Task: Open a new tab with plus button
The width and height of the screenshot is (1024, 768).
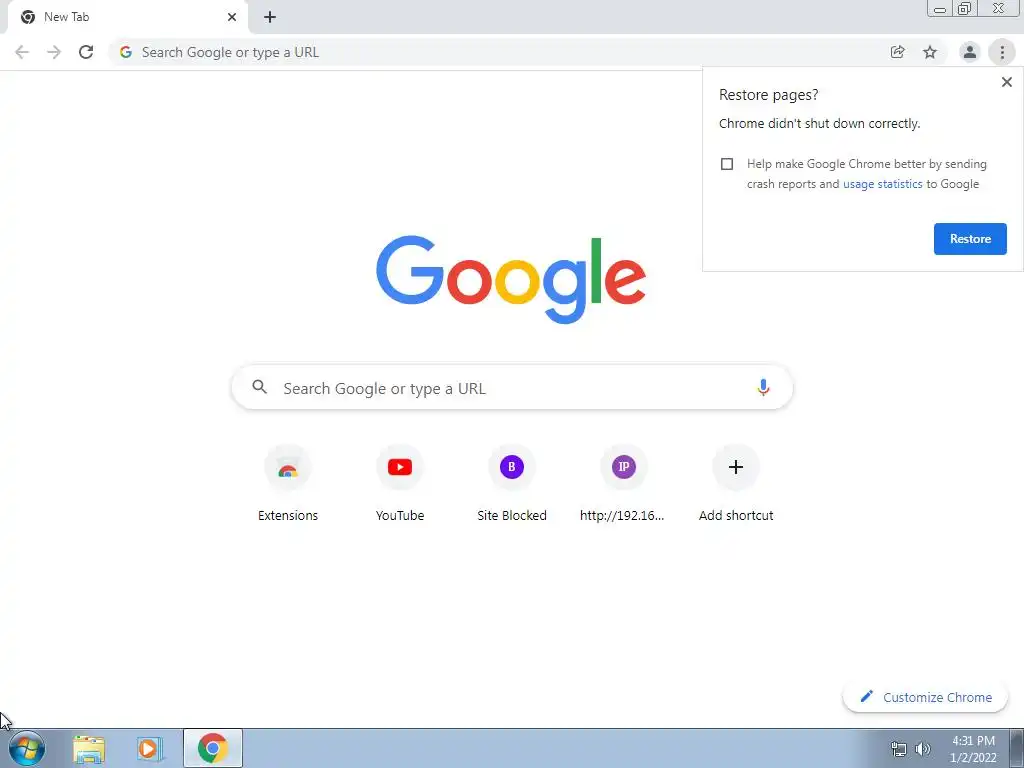Action: point(270,17)
